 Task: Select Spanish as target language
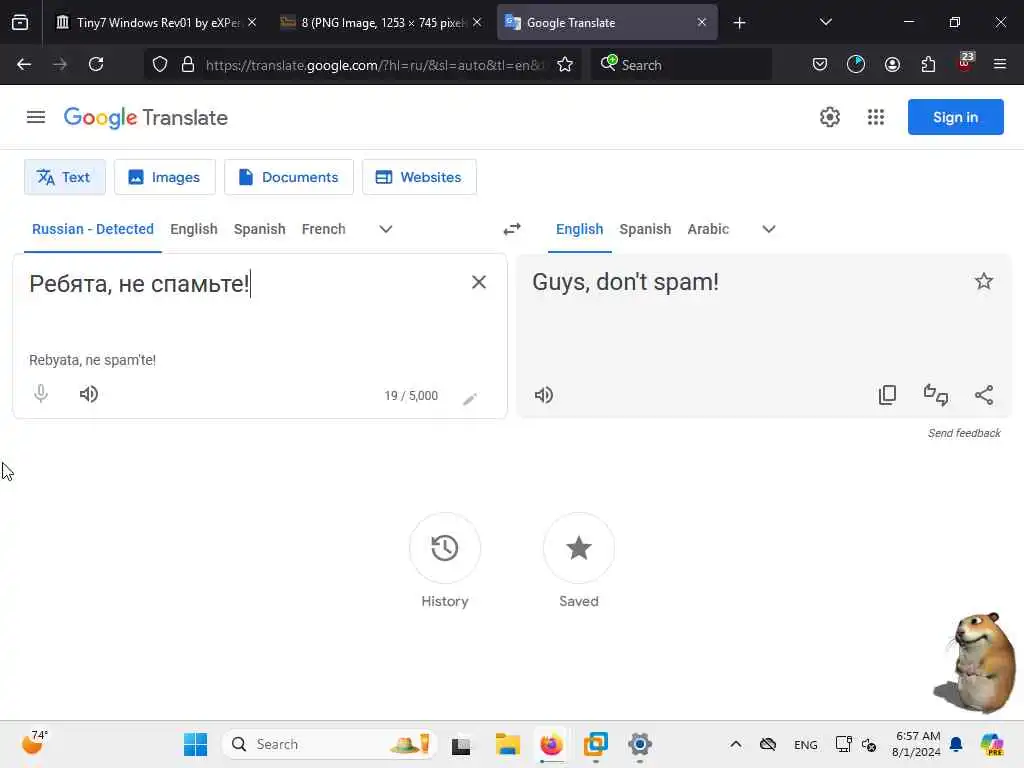(645, 229)
